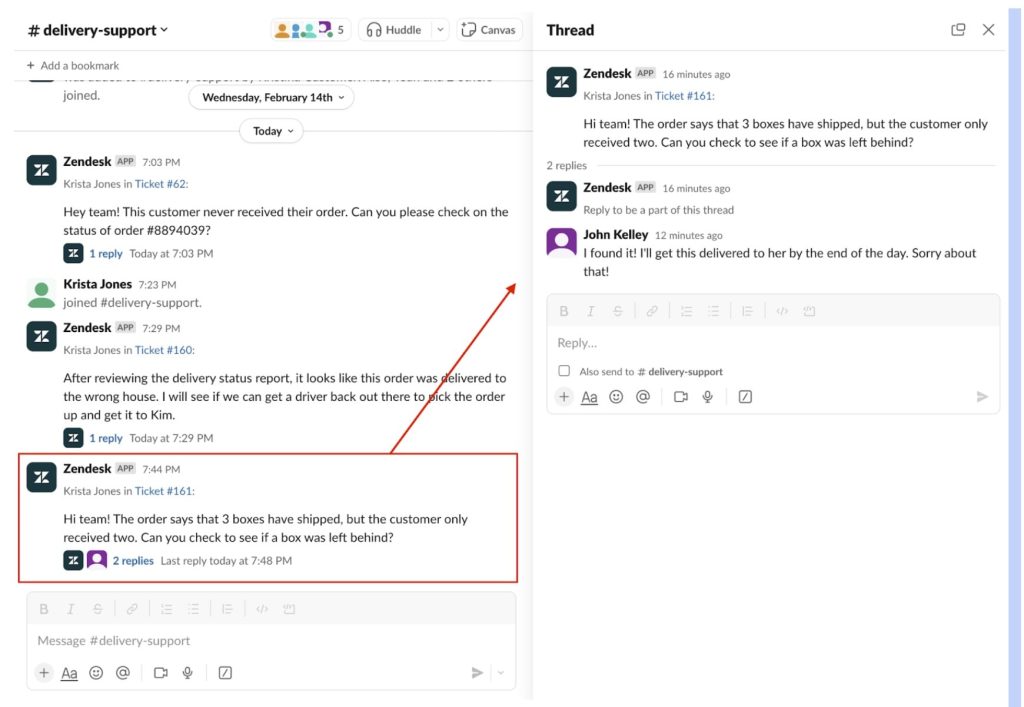Screen dimensions: 1024x707
Task: Insert bulleted list in thread composer
Action: tap(713, 311)
